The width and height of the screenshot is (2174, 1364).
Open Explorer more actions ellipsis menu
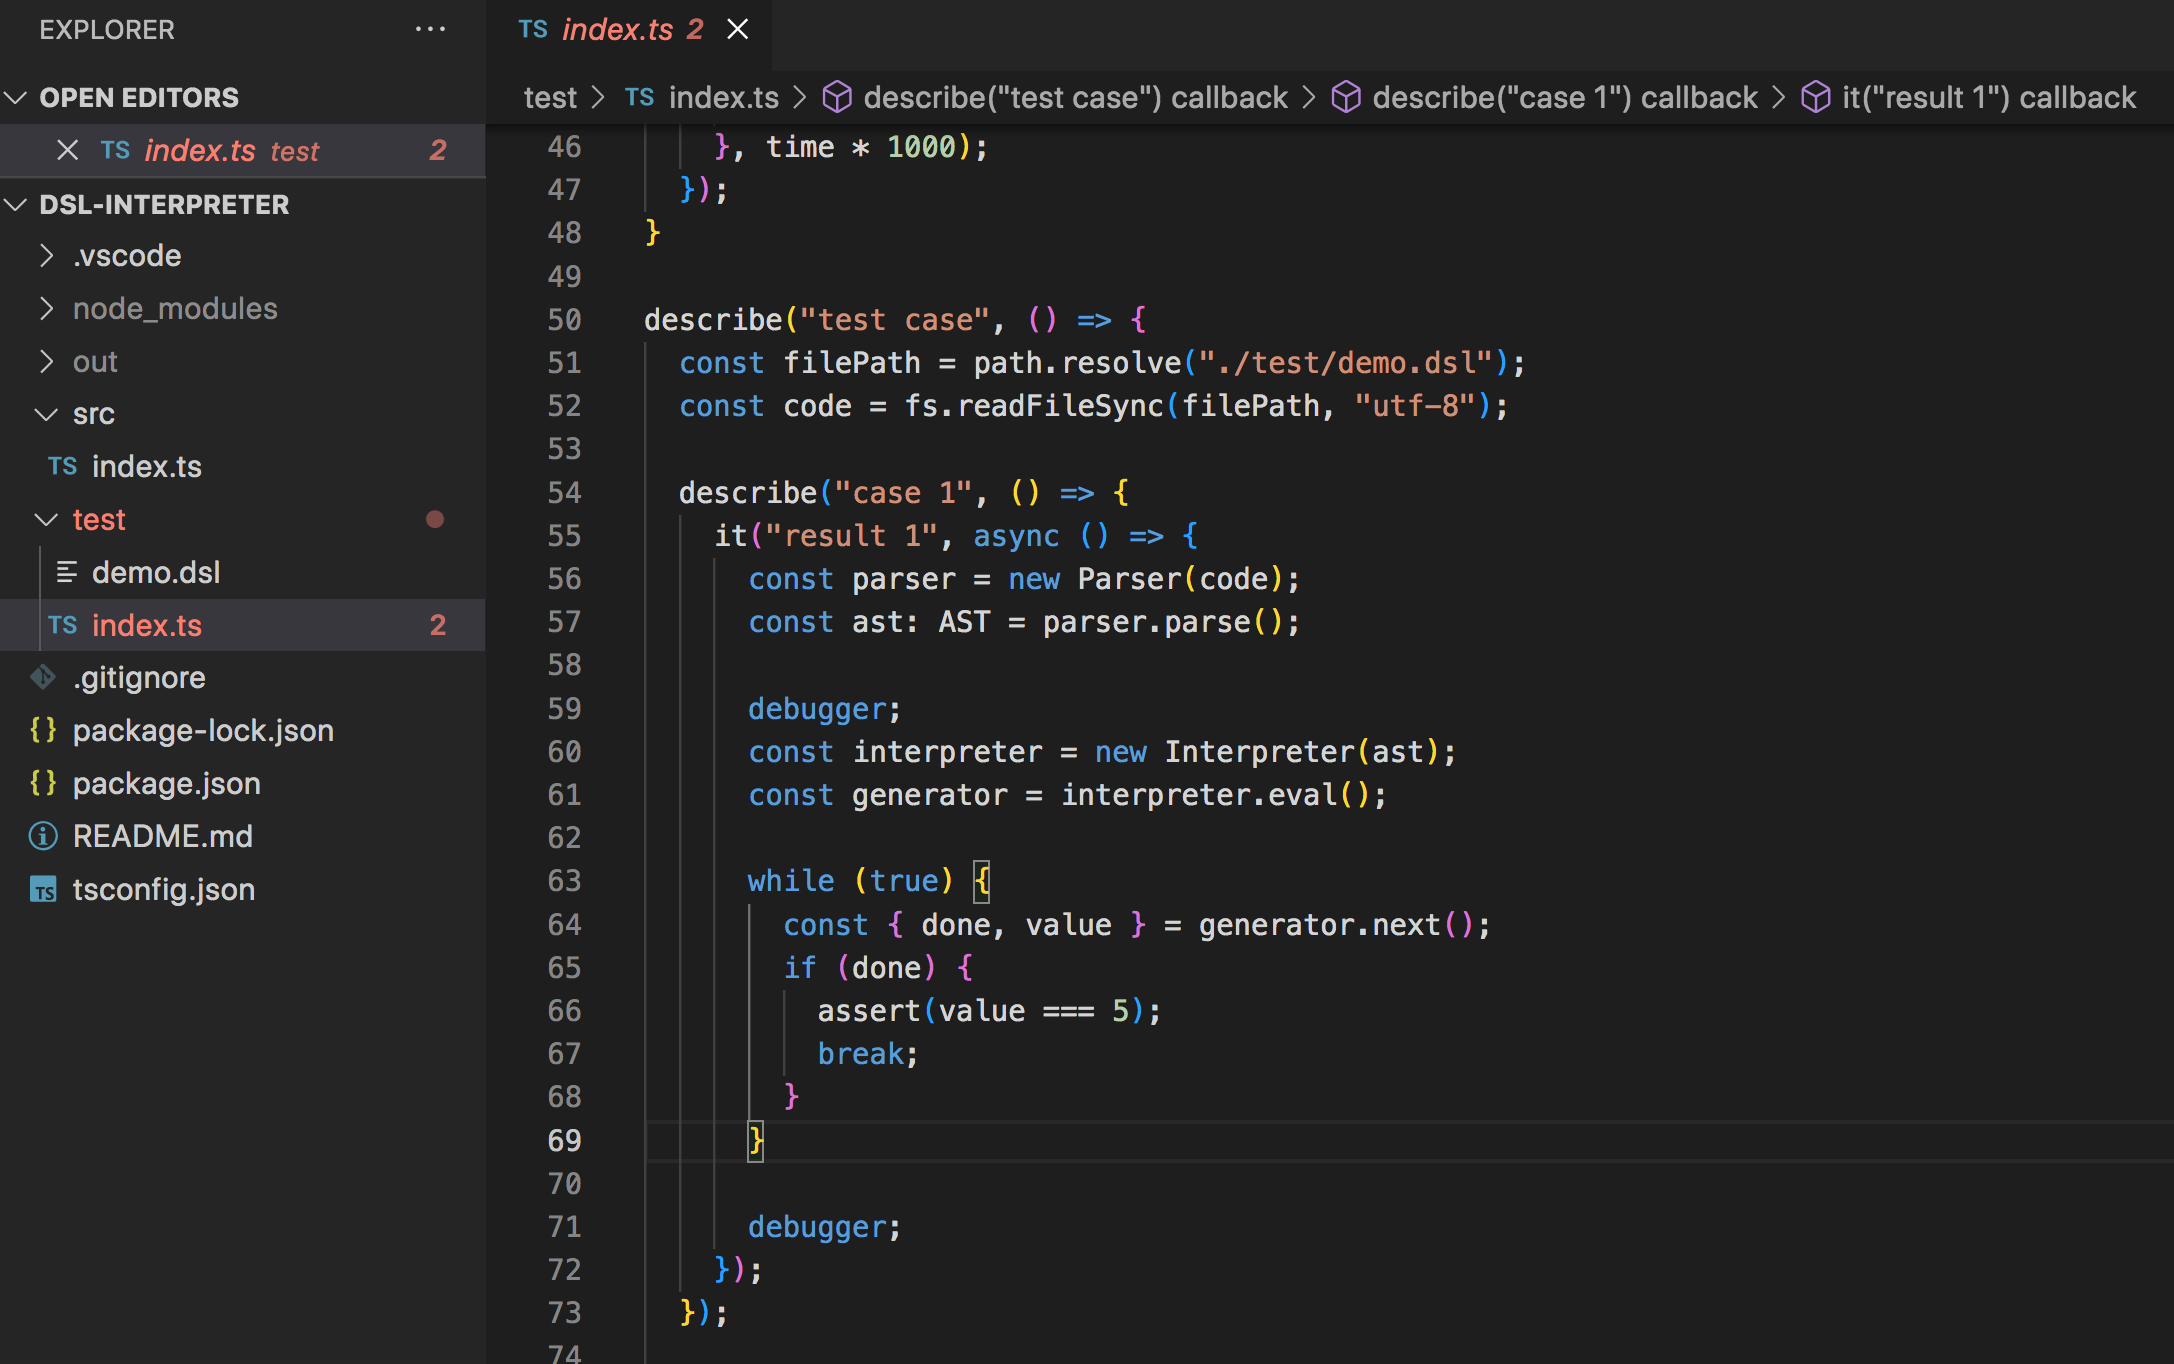click(x=430, y=29)
